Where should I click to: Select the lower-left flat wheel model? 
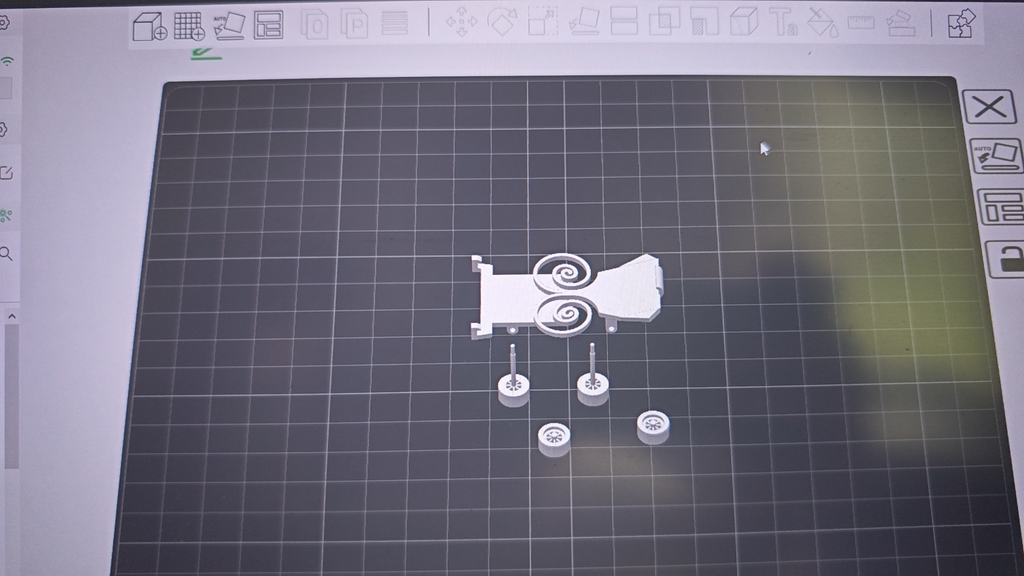[554, 438]
